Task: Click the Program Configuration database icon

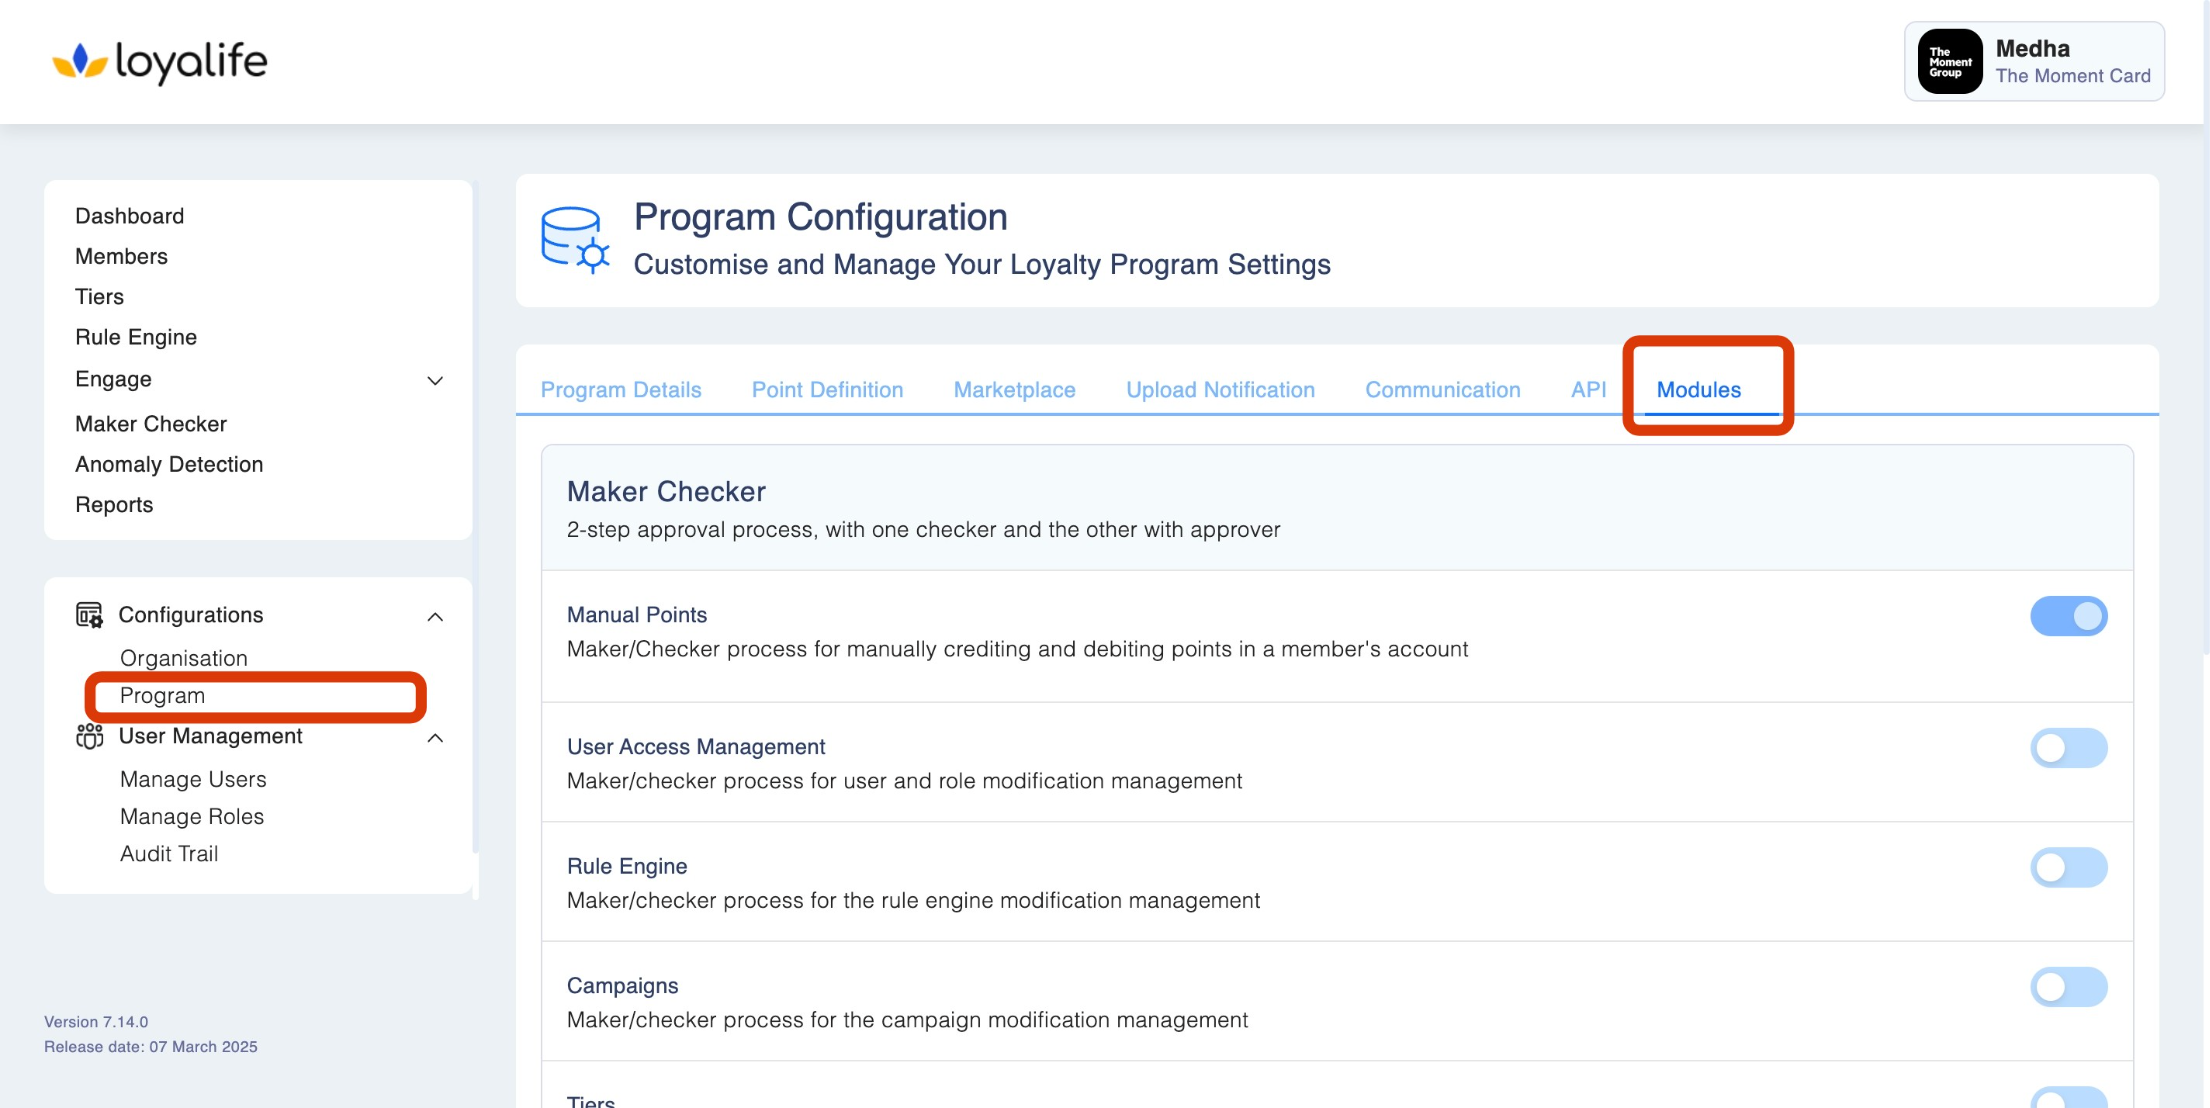Action: [574, 240]
